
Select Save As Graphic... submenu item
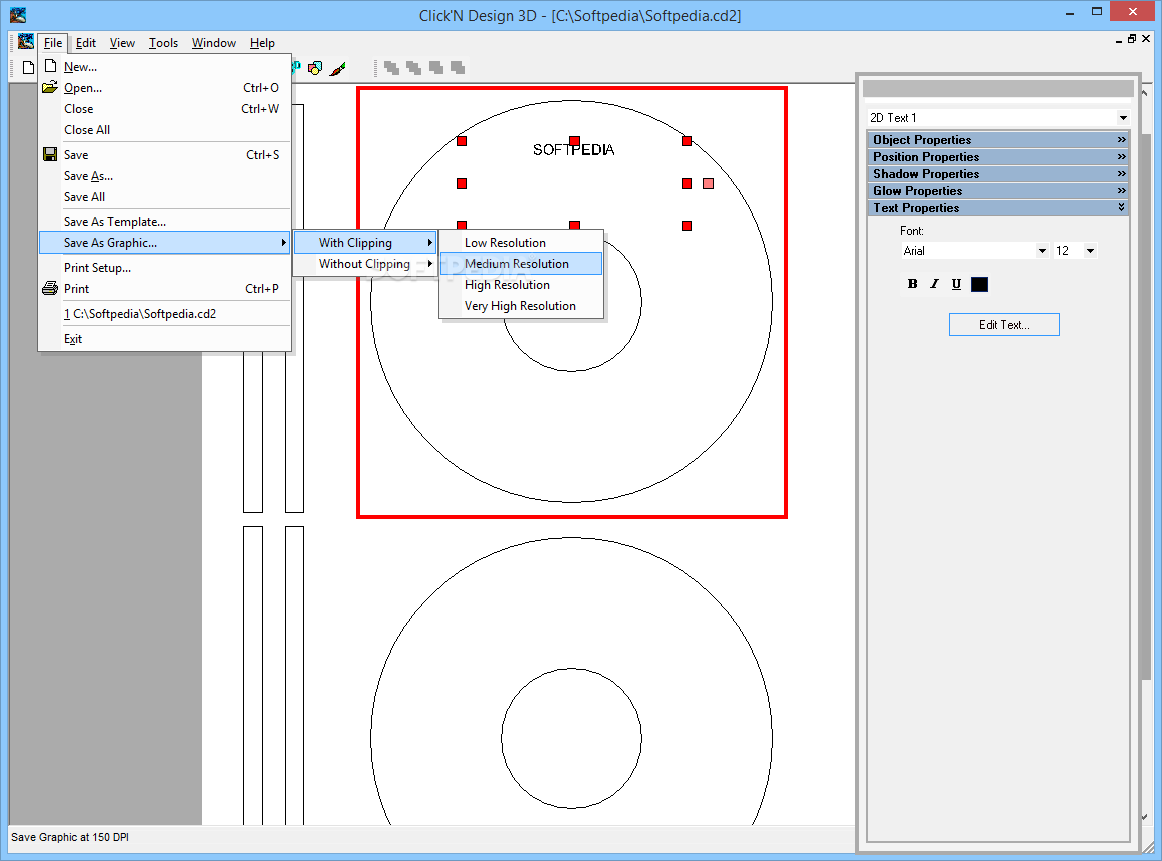[x=165, y=242]
